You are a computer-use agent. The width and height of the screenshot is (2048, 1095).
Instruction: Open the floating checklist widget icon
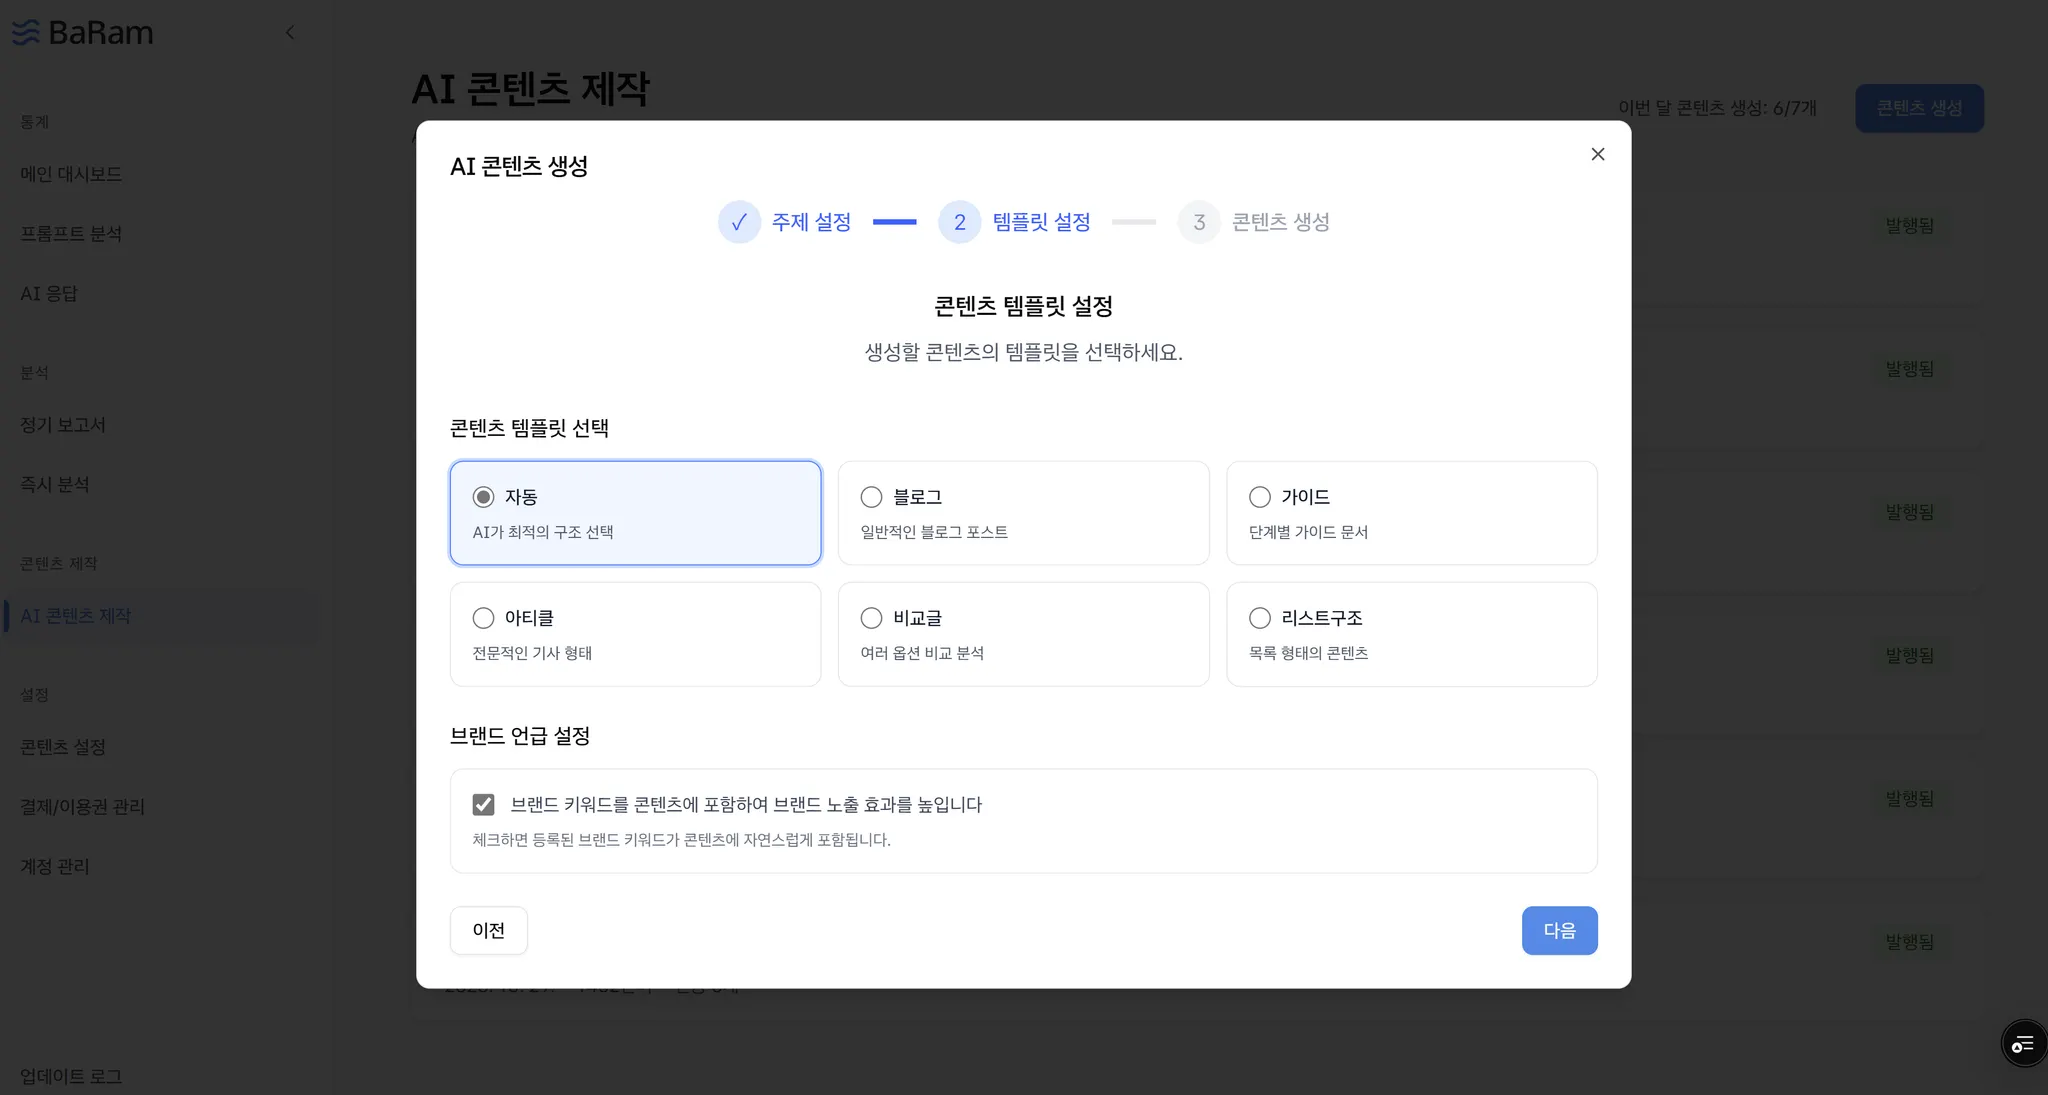click(x=2023, y=1044)
